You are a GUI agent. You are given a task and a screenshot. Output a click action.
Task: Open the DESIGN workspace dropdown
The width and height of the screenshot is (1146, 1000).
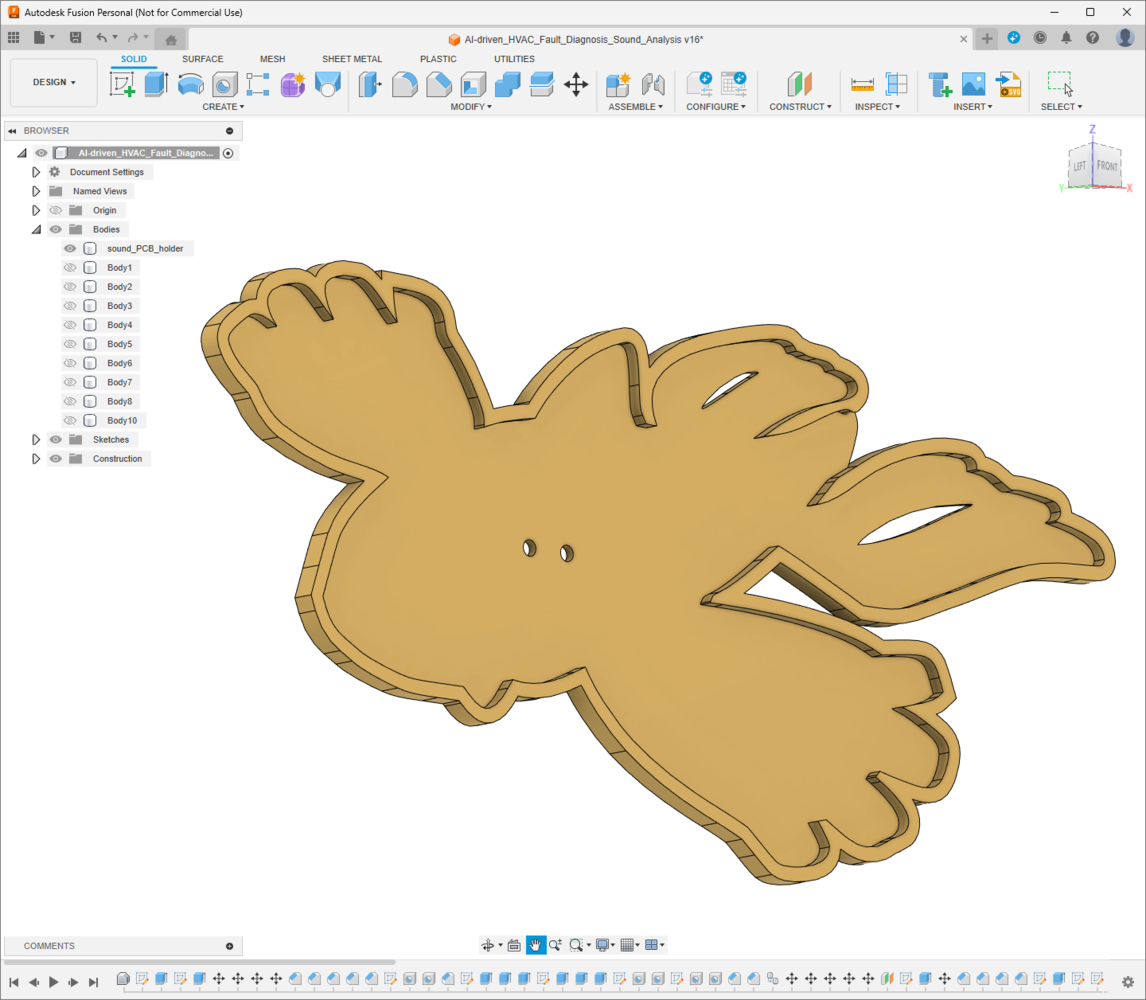pyautogui.click(x=54, y=83)
